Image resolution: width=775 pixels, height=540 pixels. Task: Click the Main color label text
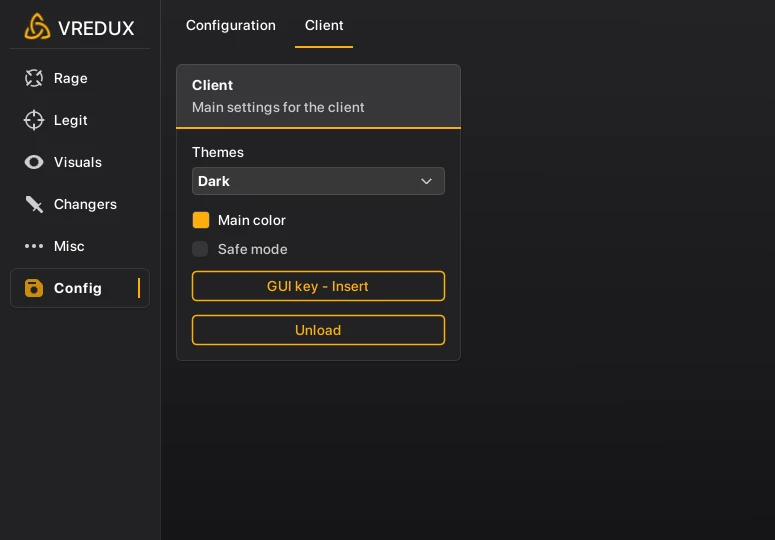252,220
